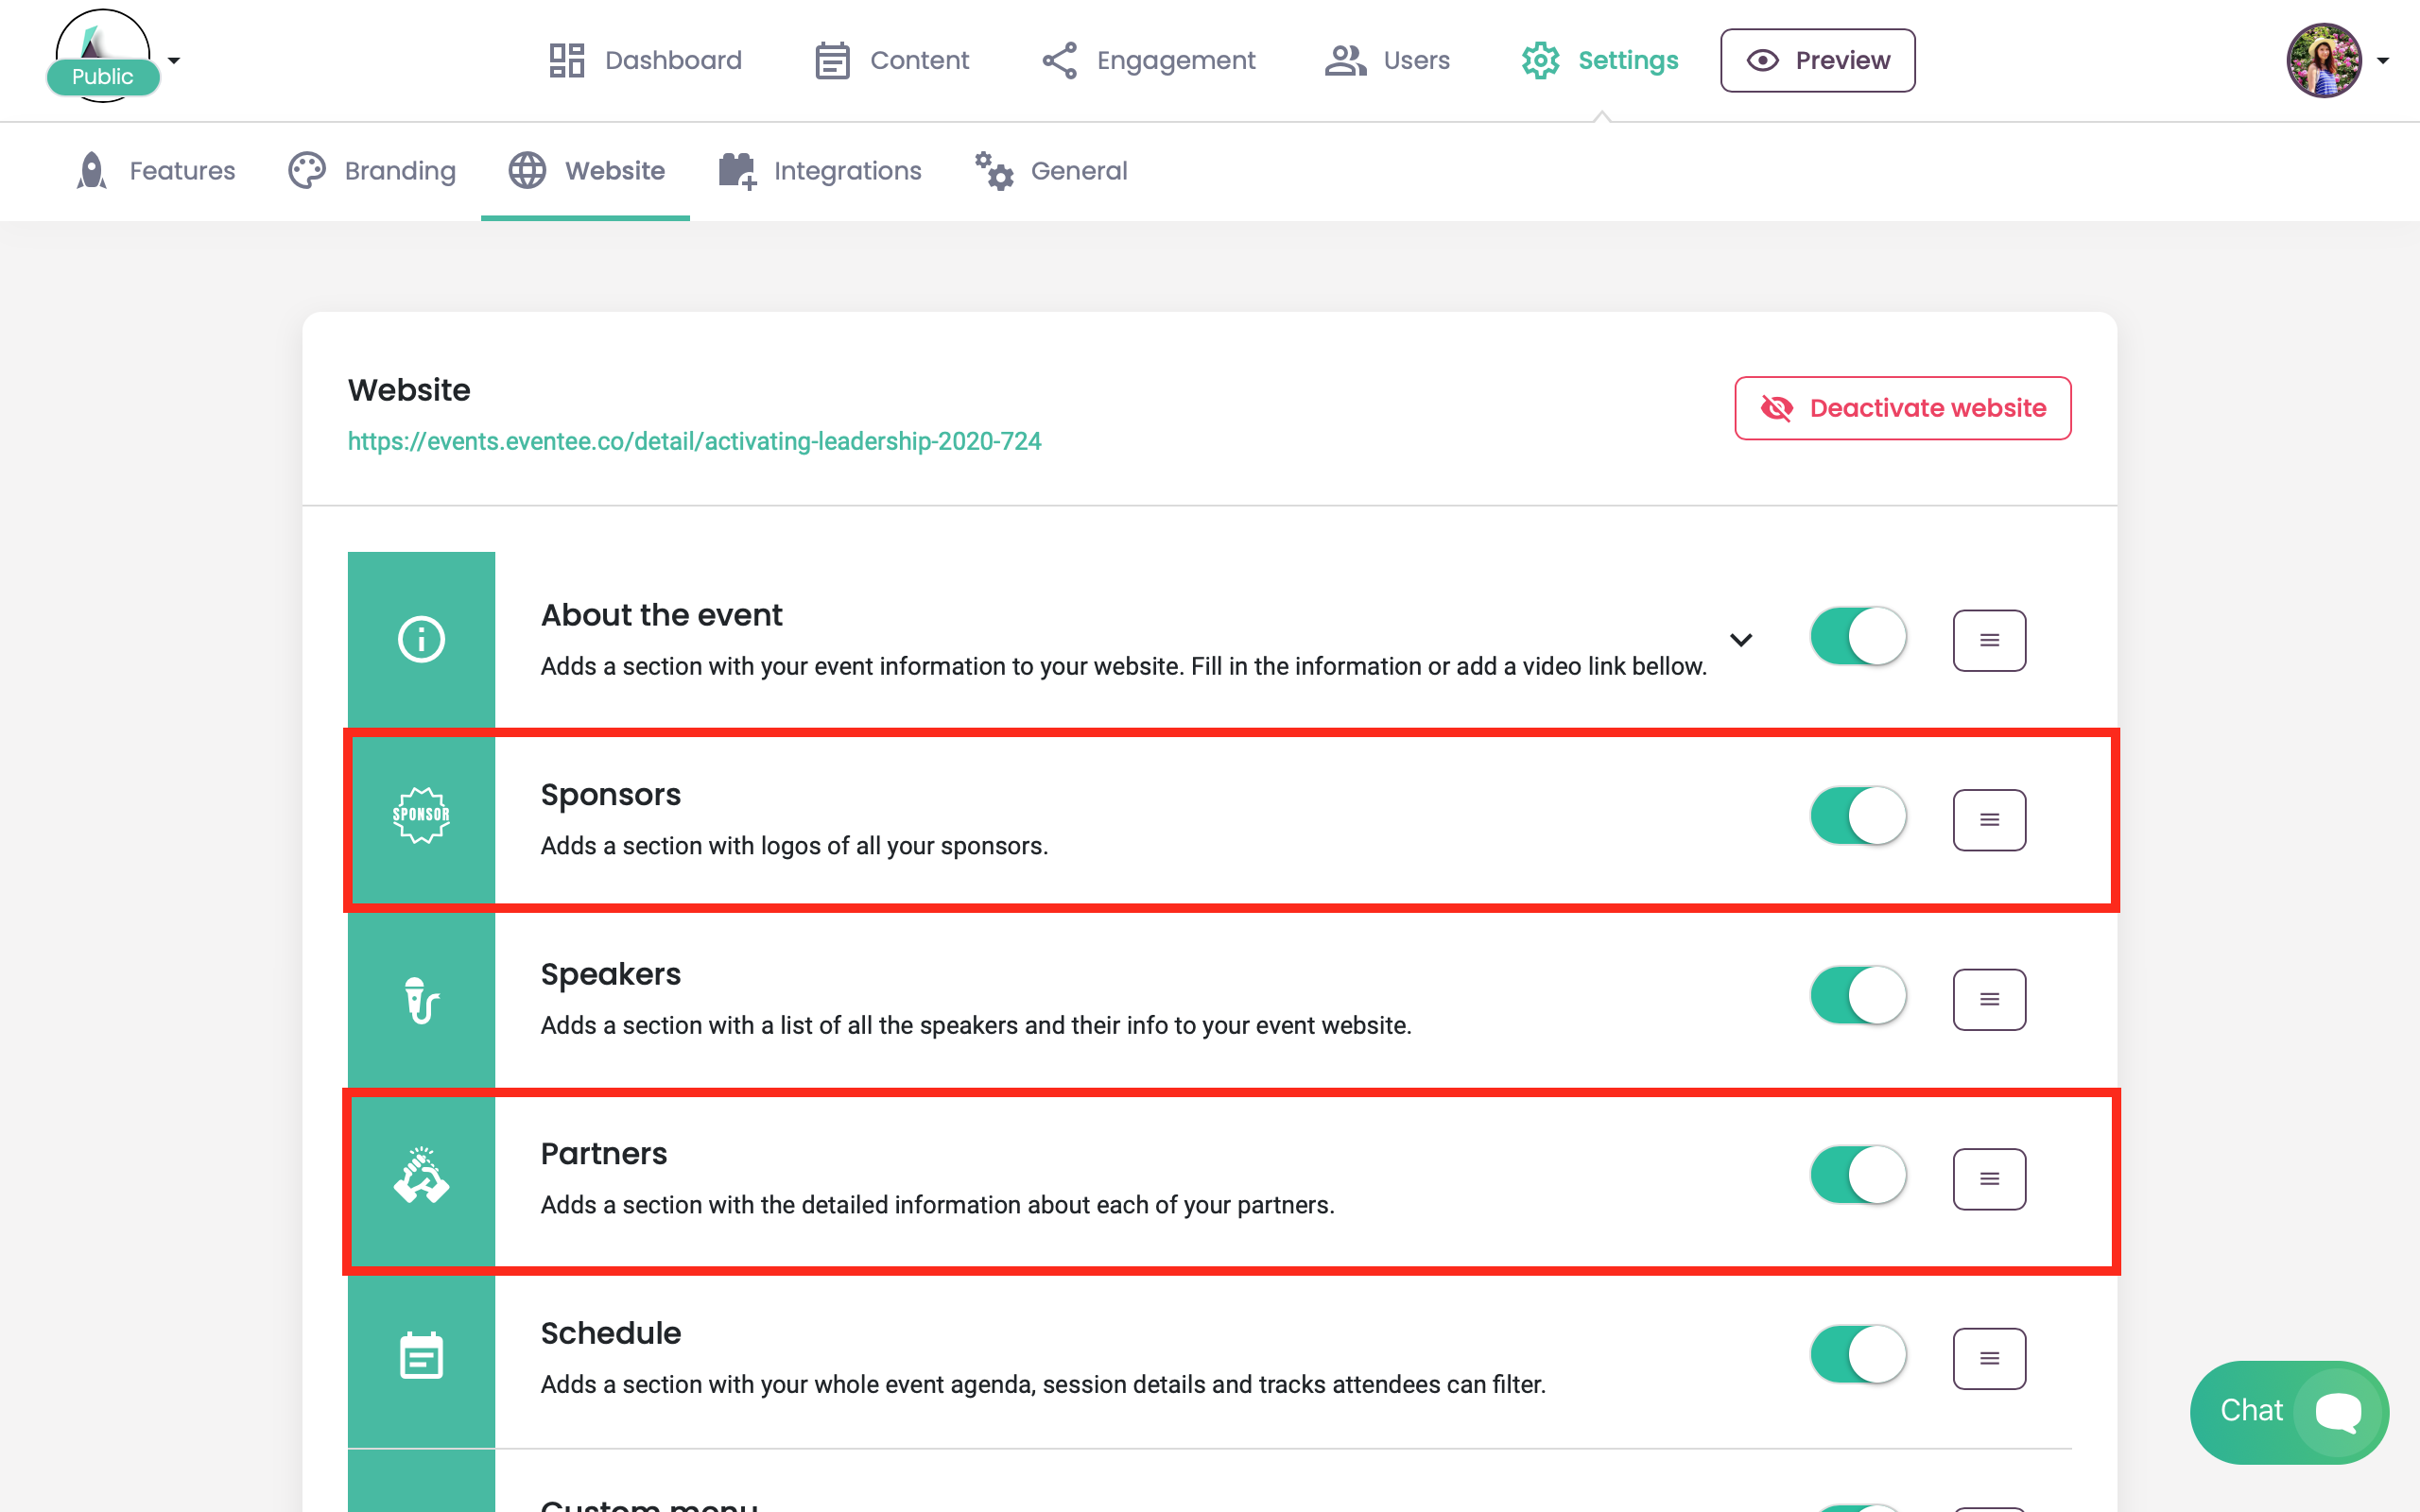Disable the Sponsors section toggle
2420x1512 pixels.
tap(1858, 816)
